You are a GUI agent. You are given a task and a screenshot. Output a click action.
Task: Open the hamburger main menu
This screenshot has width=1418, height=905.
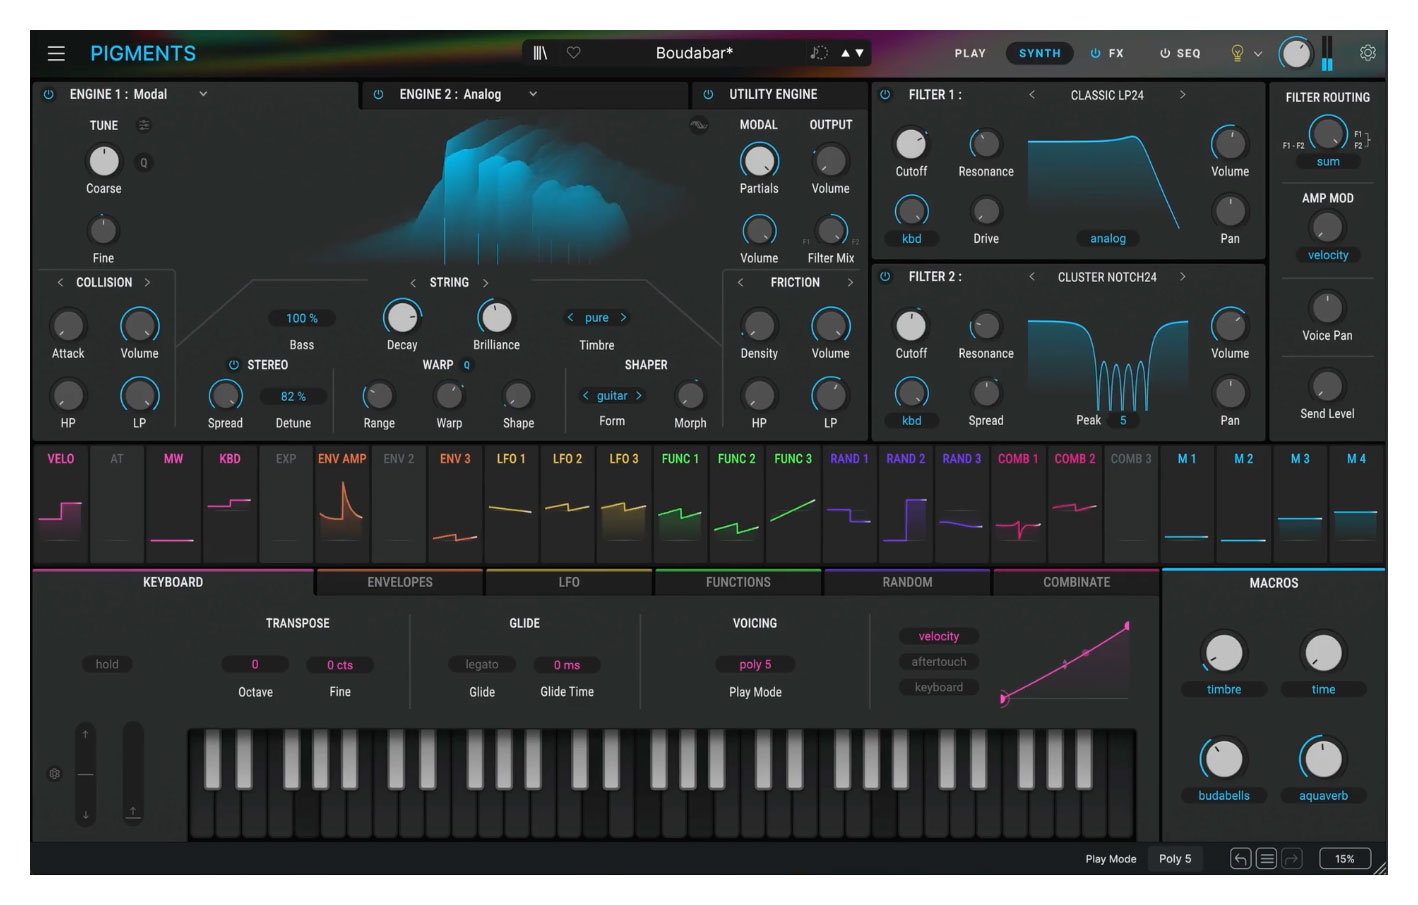(x=56, y=53)
